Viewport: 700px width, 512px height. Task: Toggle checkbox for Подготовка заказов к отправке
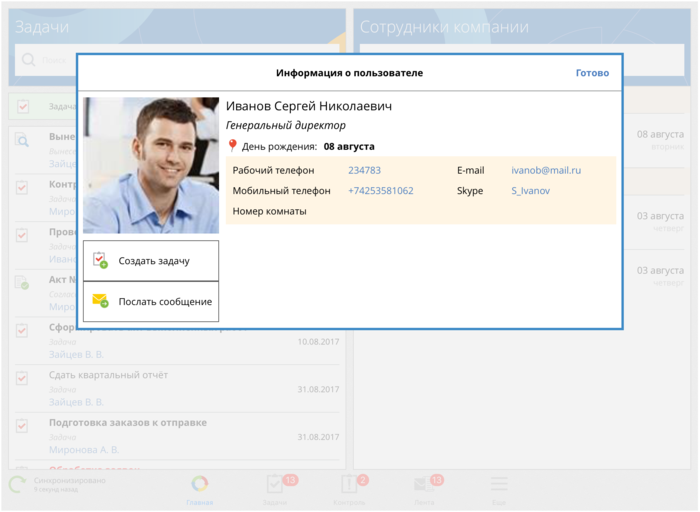point(22,426)
